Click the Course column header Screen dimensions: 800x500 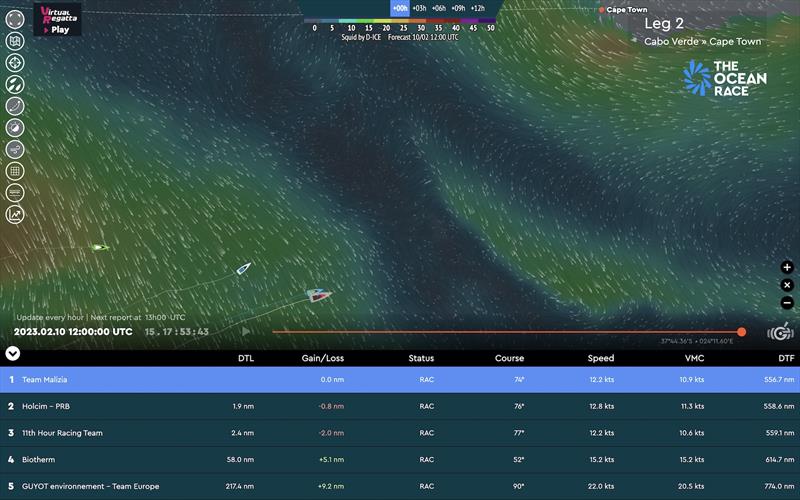(509, 358)
